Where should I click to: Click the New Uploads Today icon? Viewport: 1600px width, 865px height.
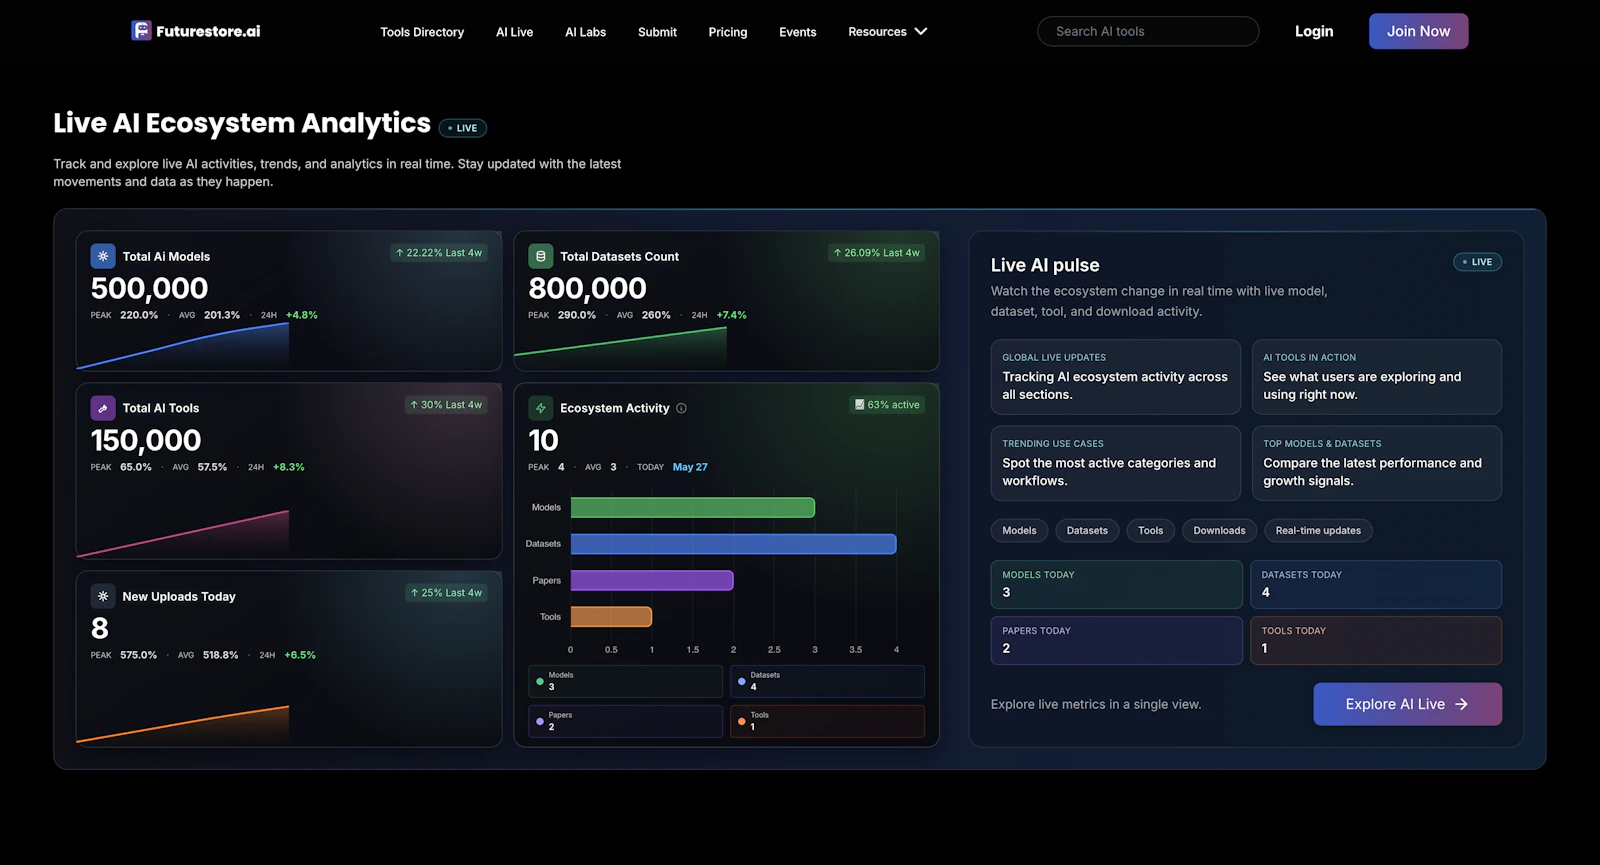tap(103, 596)
